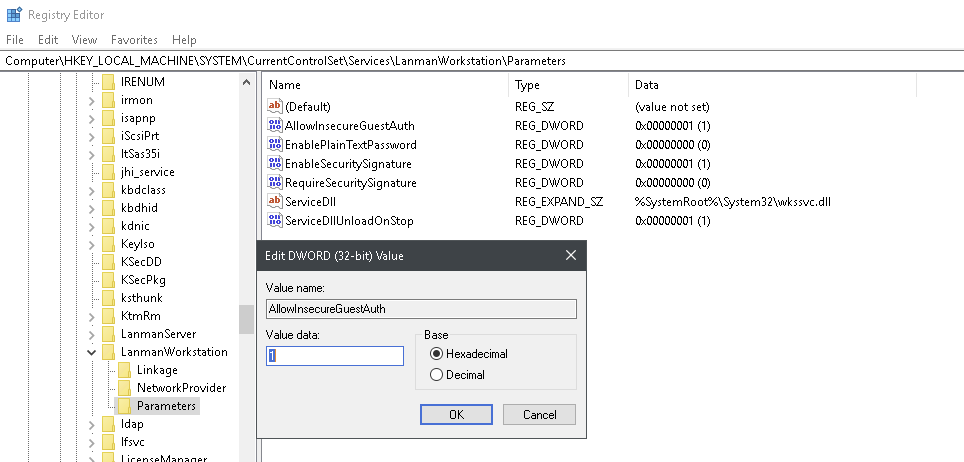Select the AllowInsecureGuestAuth DWORD icon
The image size is (964, 462).
pos(275,125)
